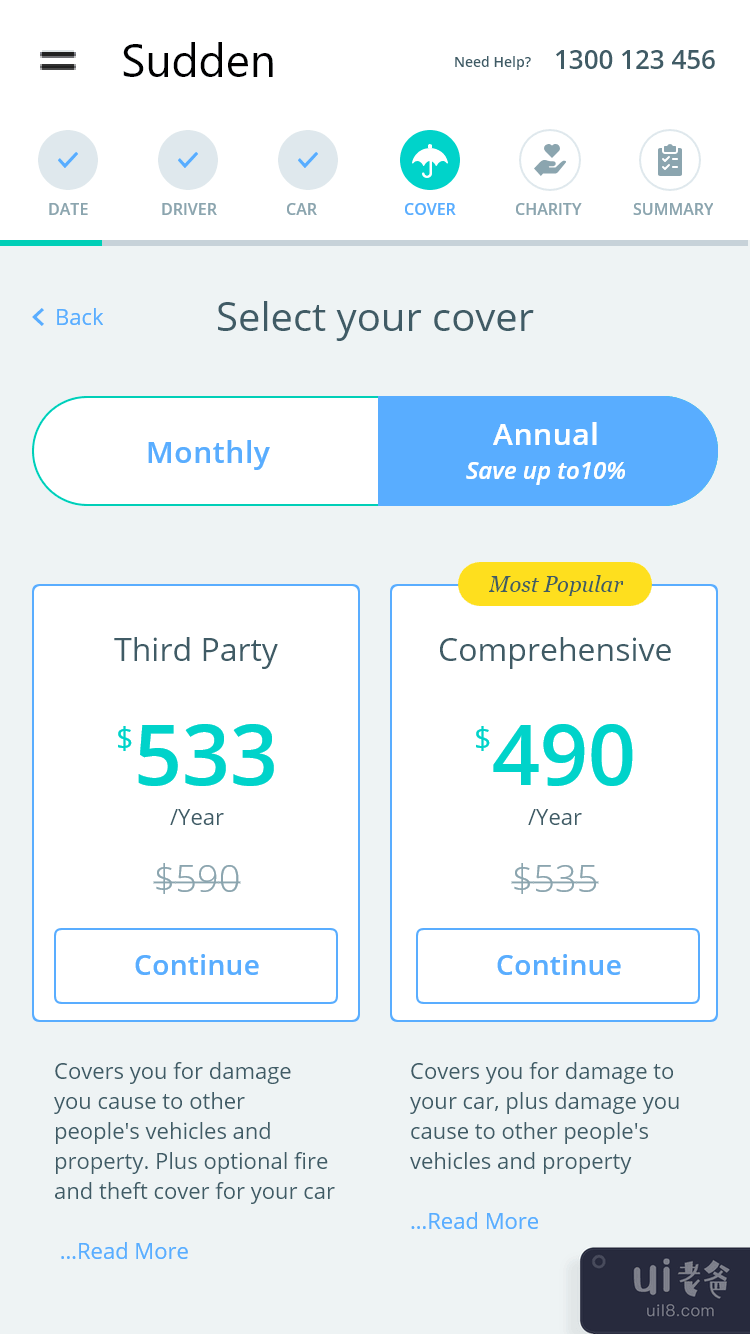Call the 1300 123 456 help number
750x1334 pixels.
click(x=635, y=60)
